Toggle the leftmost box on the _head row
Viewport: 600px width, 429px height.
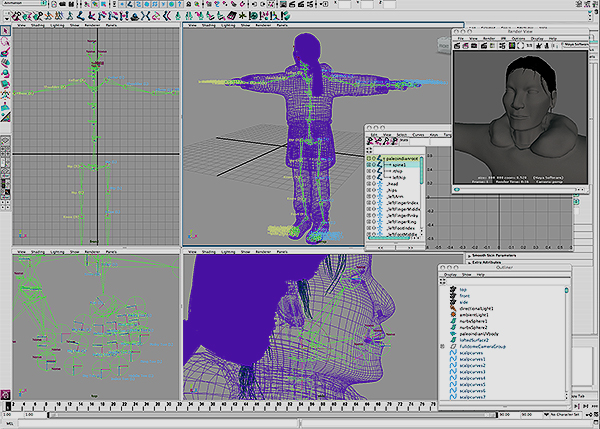pyautogui.click(x=369, y=184)
